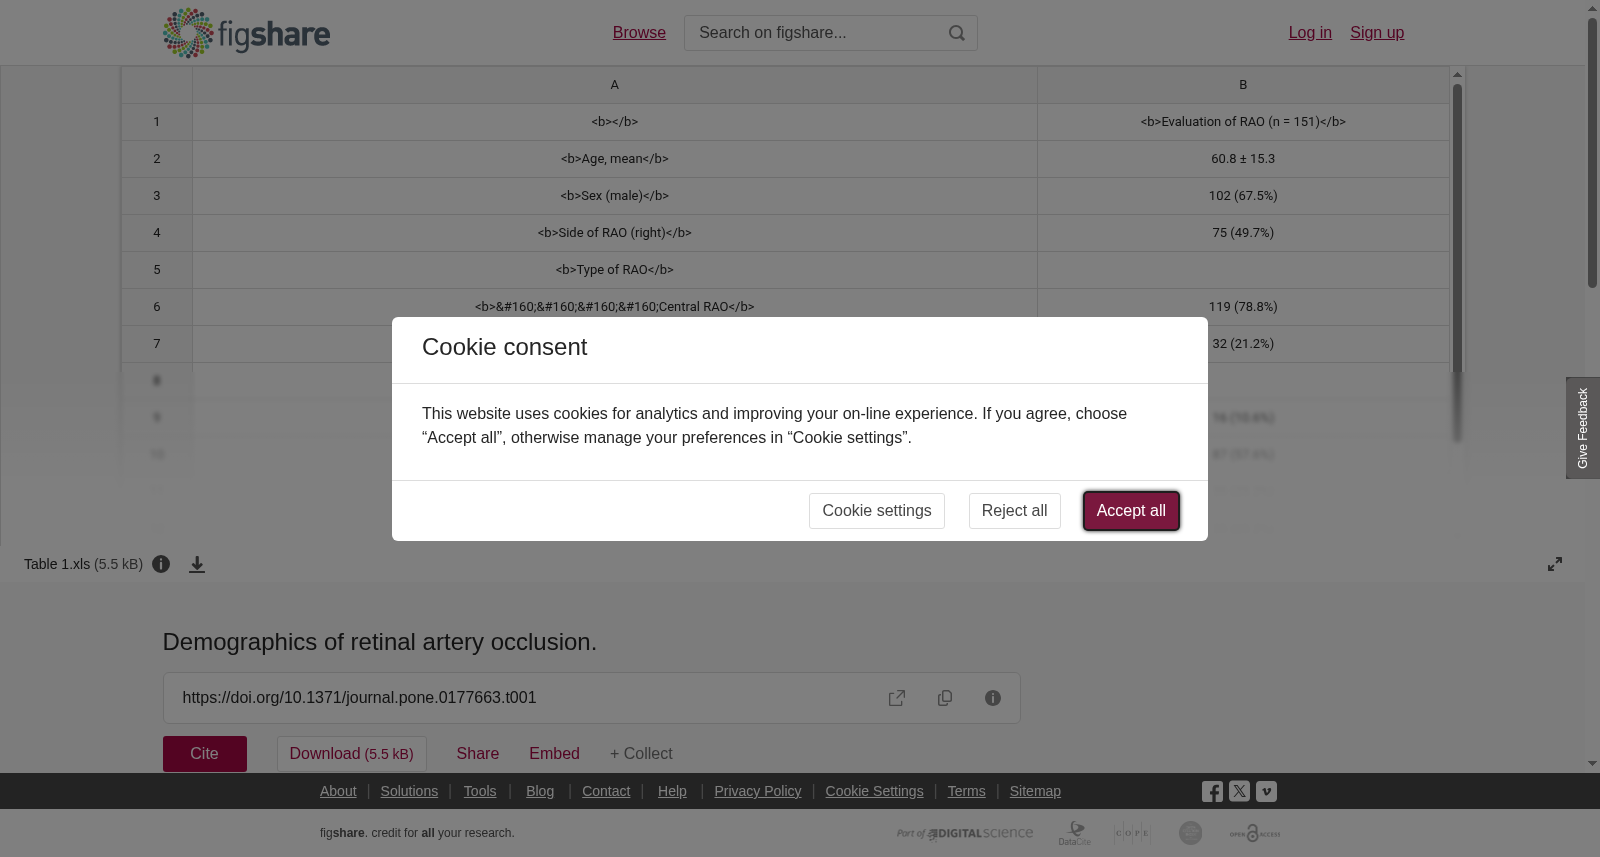Screen dimensions: 1600x857
Task: Click cell '75 (49.7%)'
Action: pos(1243,233)
